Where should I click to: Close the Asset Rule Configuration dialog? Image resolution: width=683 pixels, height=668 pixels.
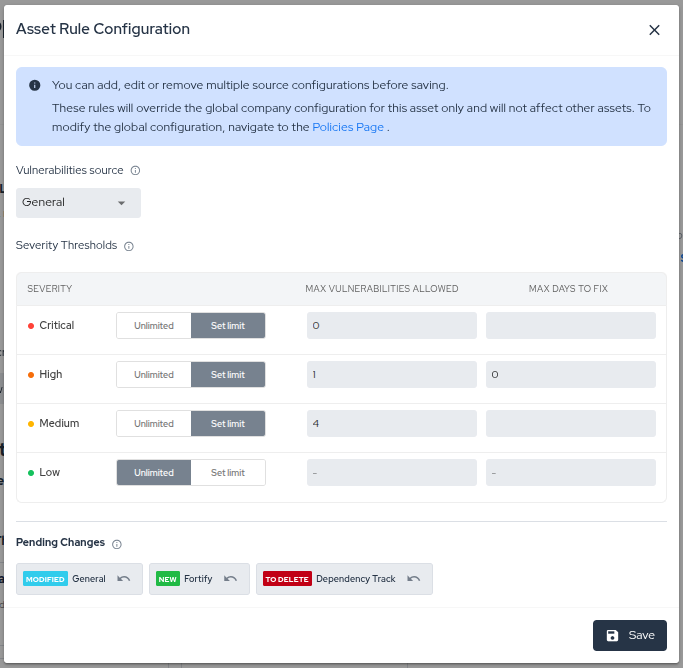[x=654, y=30]
